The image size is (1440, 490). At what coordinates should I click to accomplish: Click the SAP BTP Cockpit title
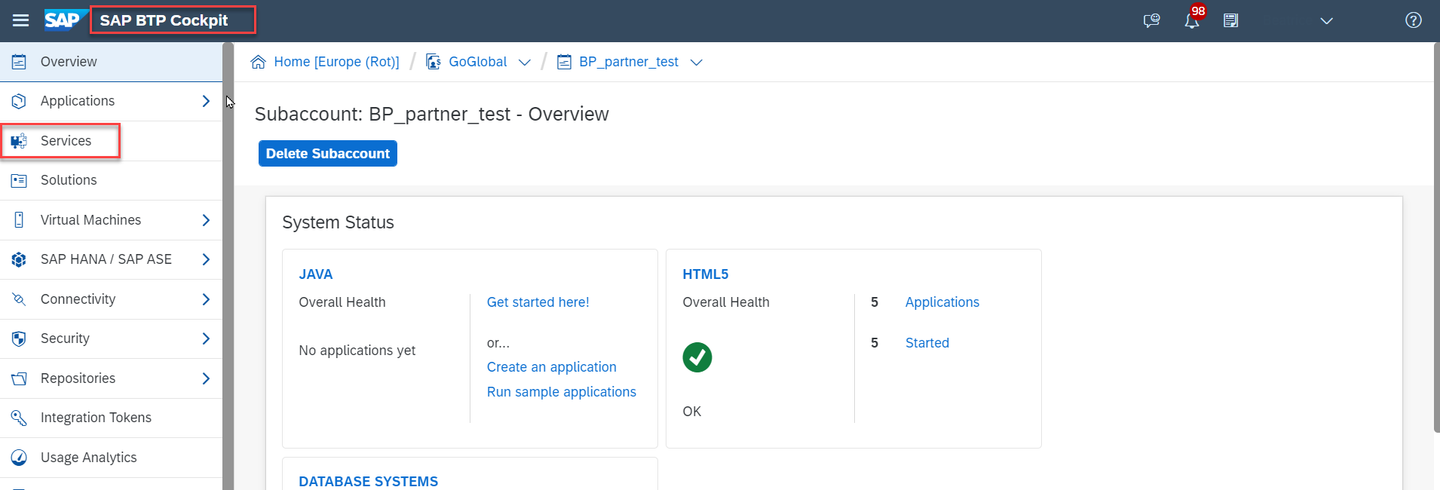pyautogui.click(x=164, y=20)
